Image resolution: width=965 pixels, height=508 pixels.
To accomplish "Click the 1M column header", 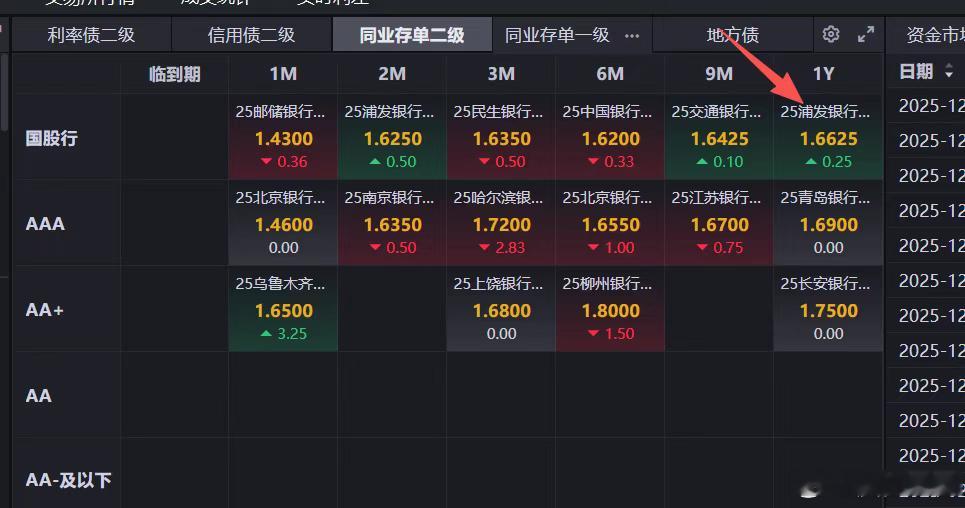I will coord(283,74).
